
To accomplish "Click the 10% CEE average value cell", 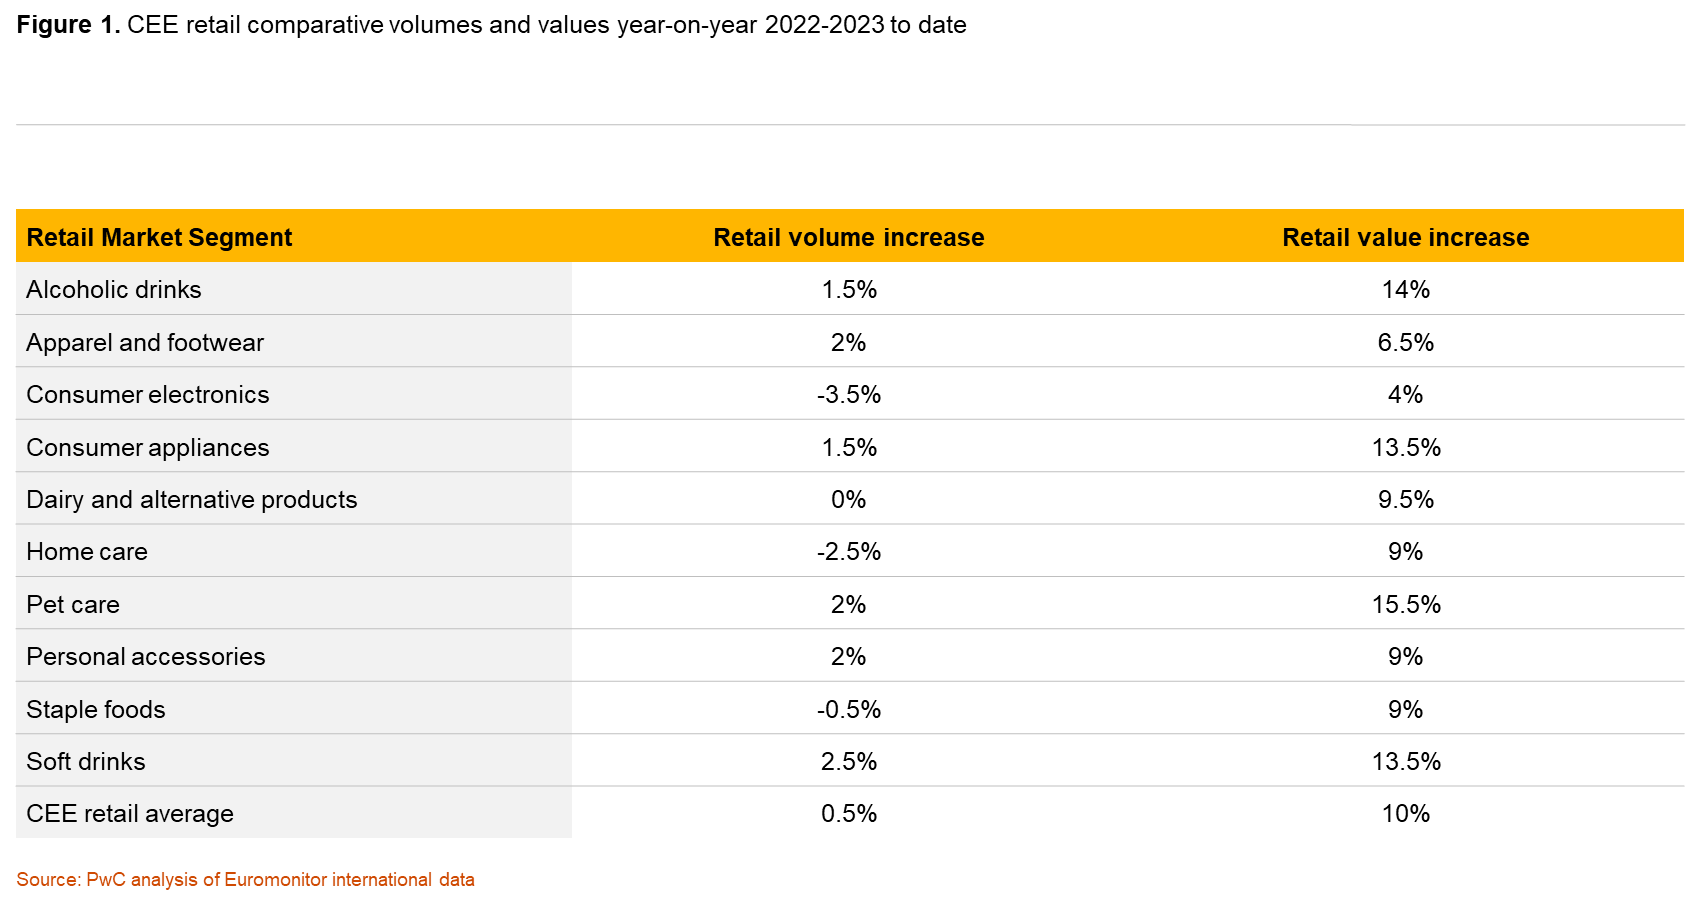I will tap(1405, 814).
